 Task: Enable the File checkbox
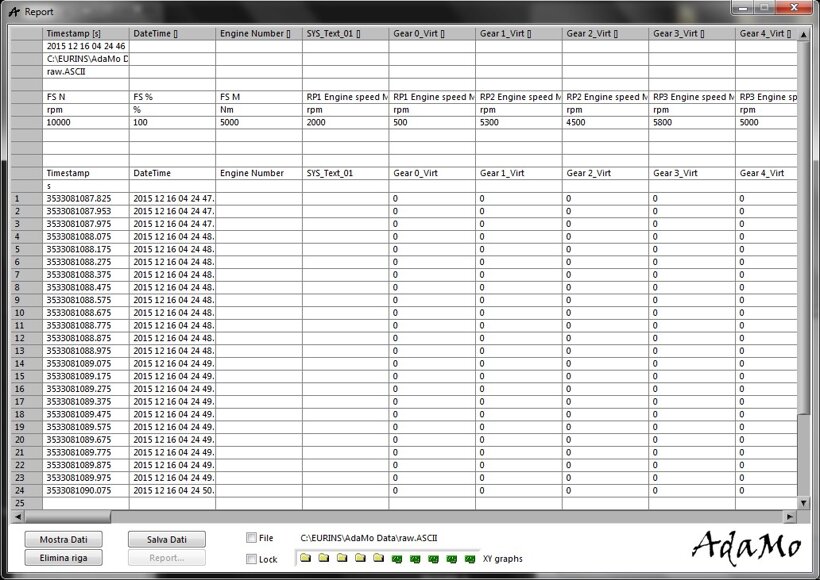click(251, 538)
